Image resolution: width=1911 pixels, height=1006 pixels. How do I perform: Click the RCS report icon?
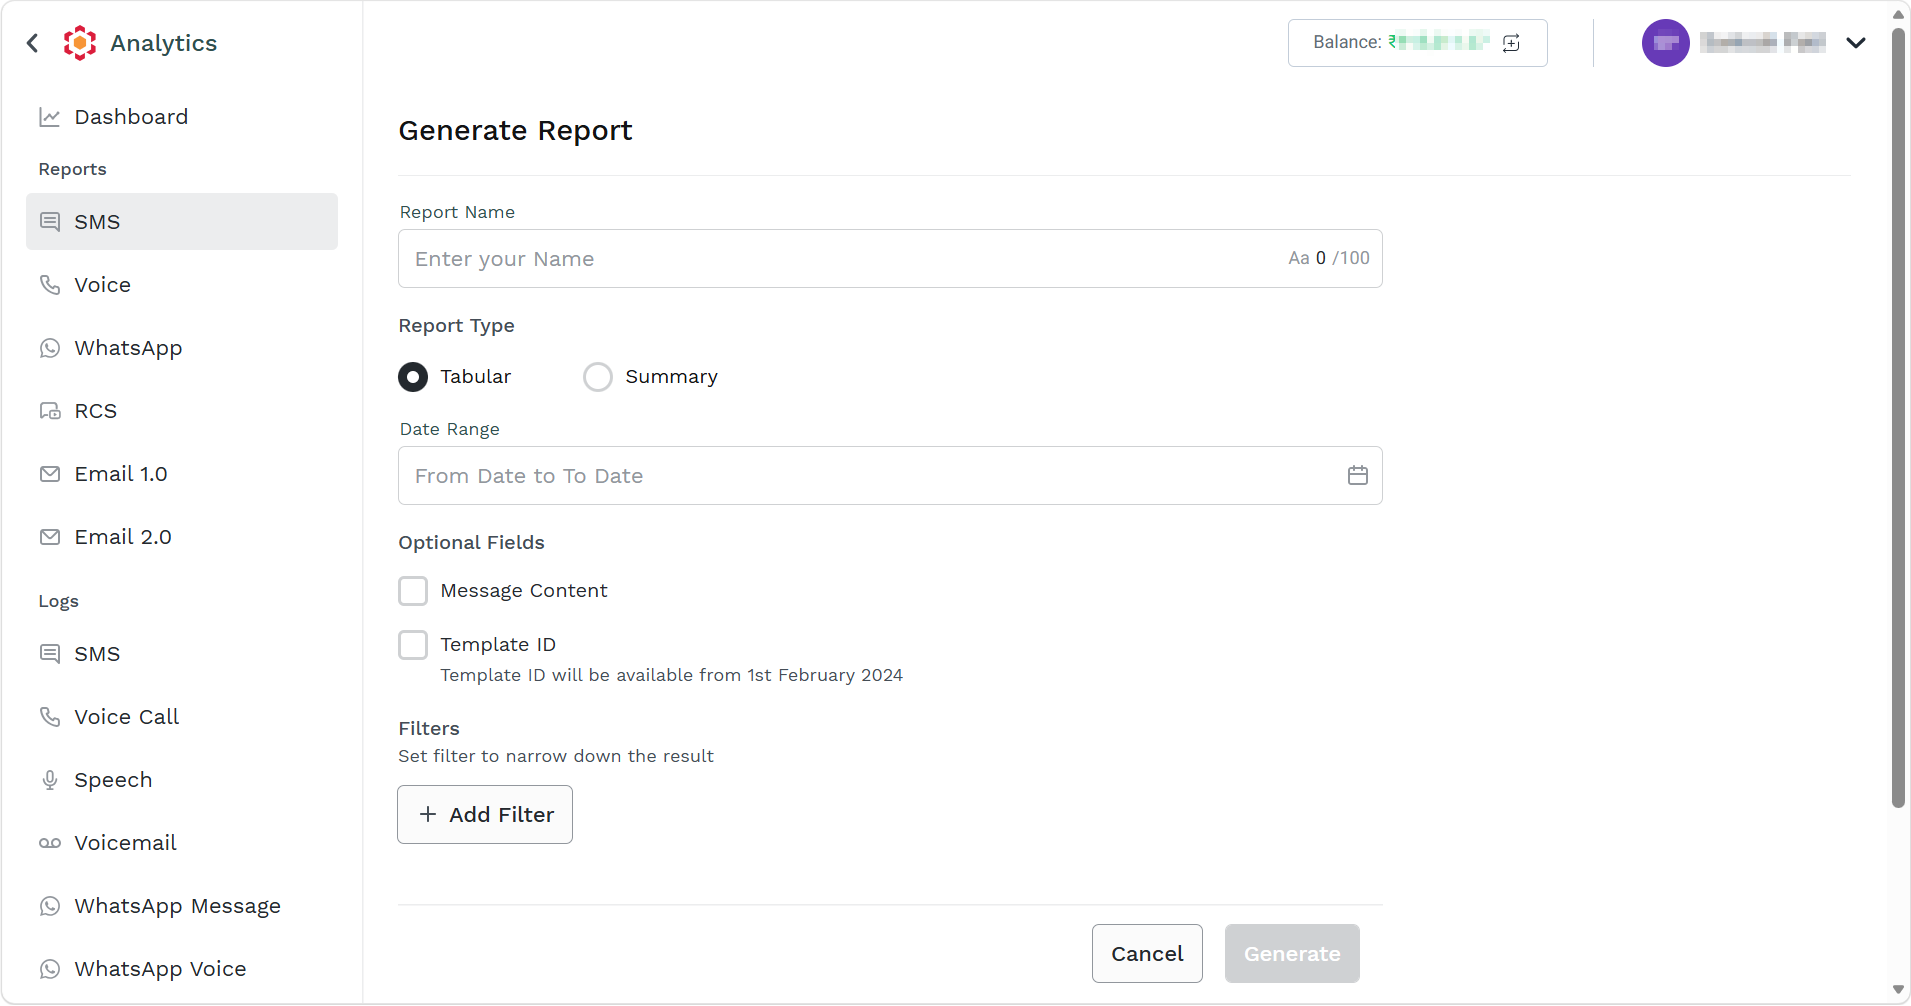(50, 411)
